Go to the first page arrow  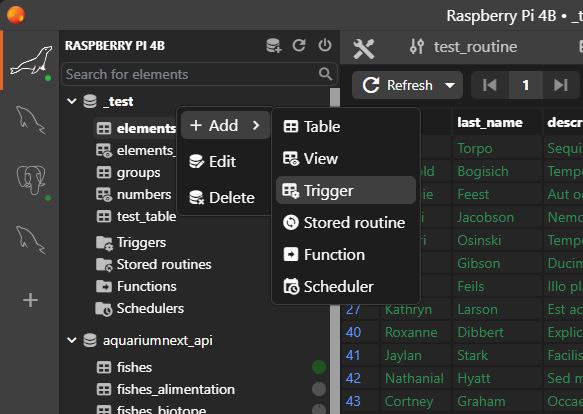[x=490, y=85]
